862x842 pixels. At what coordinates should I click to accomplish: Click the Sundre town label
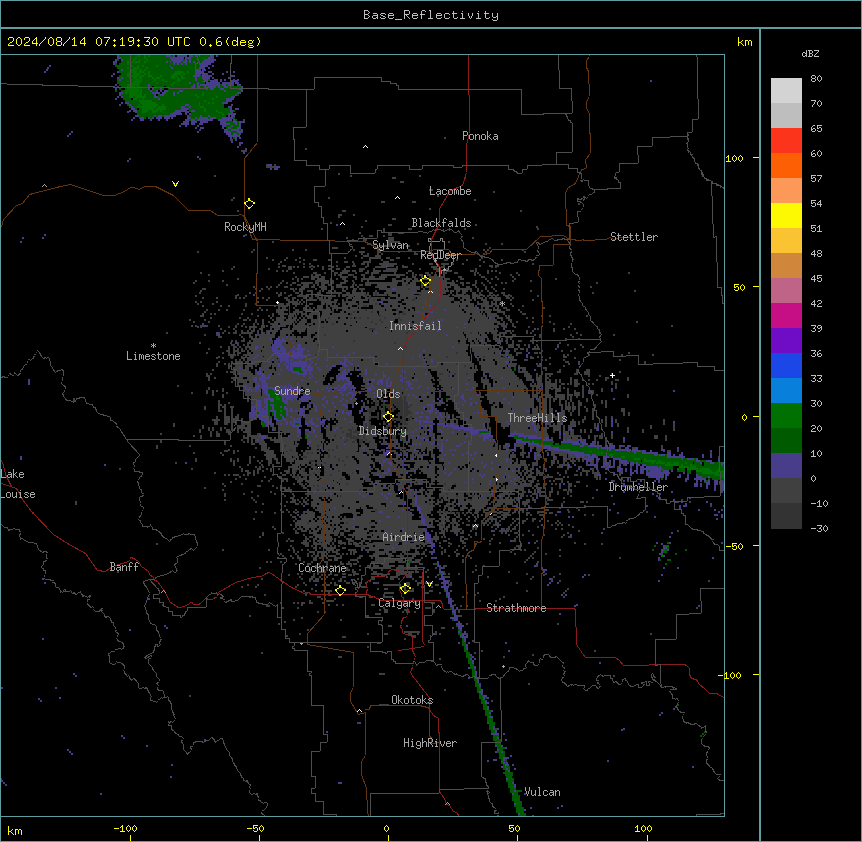(x=292, y=391)
